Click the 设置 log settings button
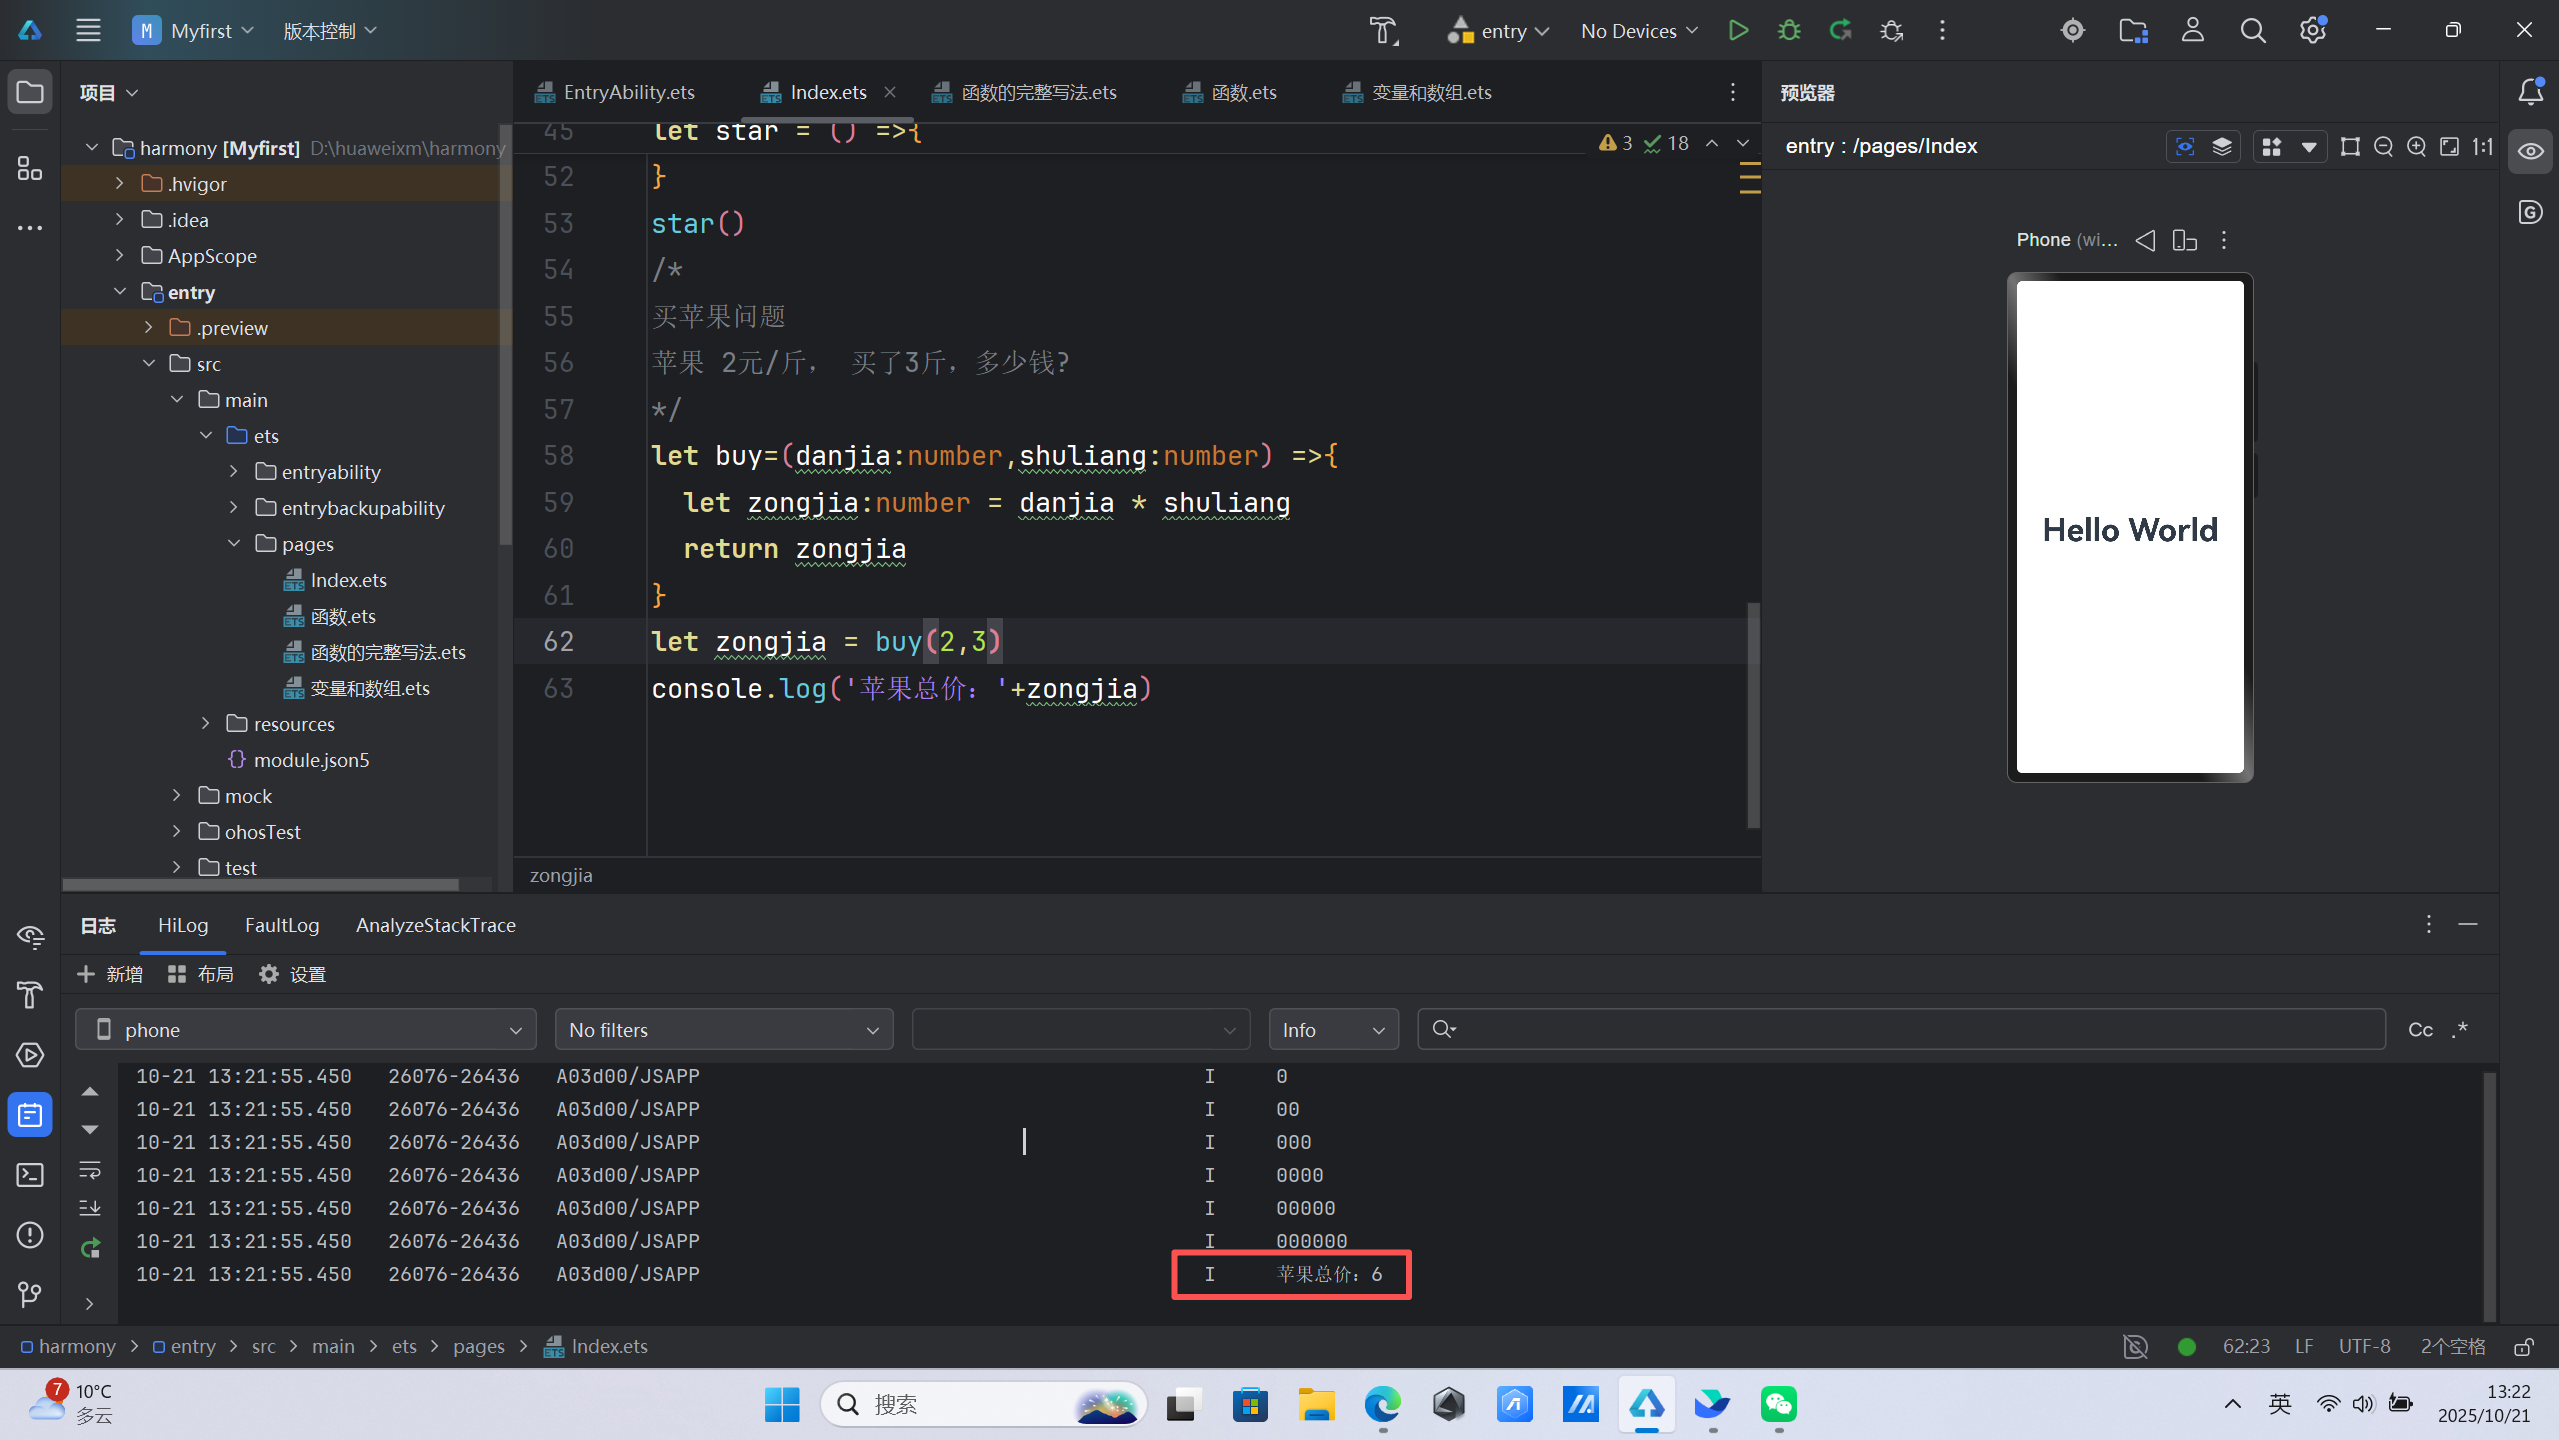 coord(292,974)
